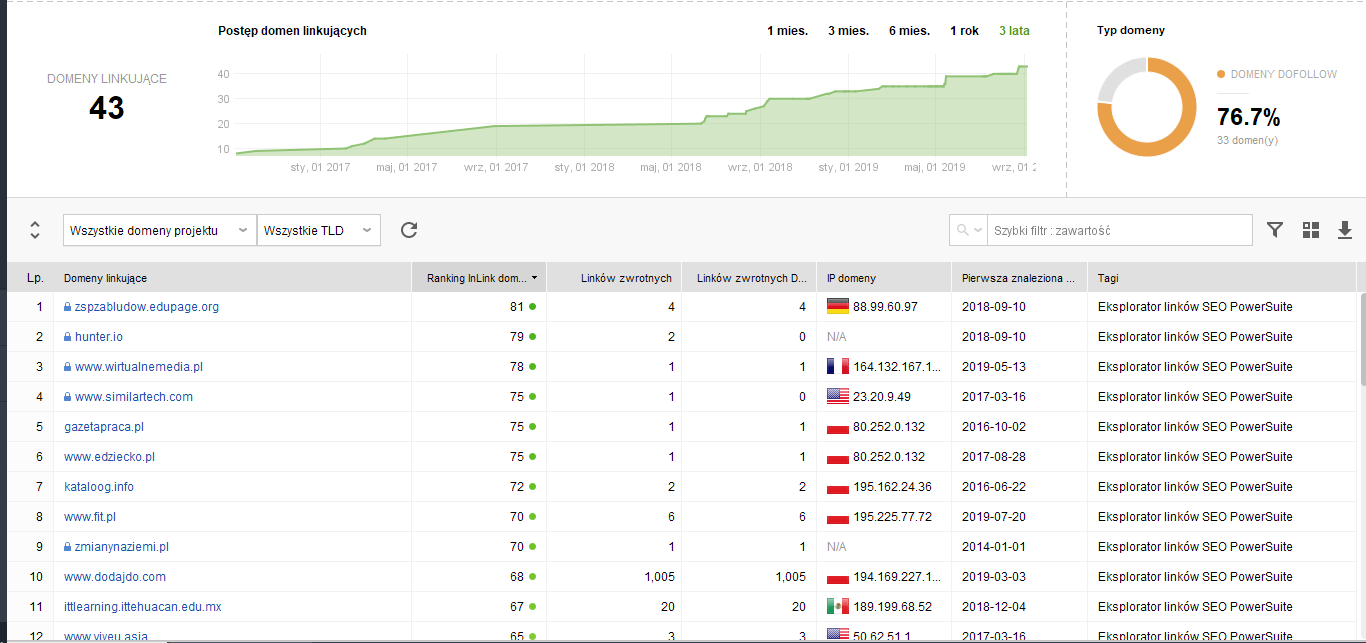Click the refresh icon in toolbar
This screenshot has height=643, width=1366.
click(x=408, y=230)
